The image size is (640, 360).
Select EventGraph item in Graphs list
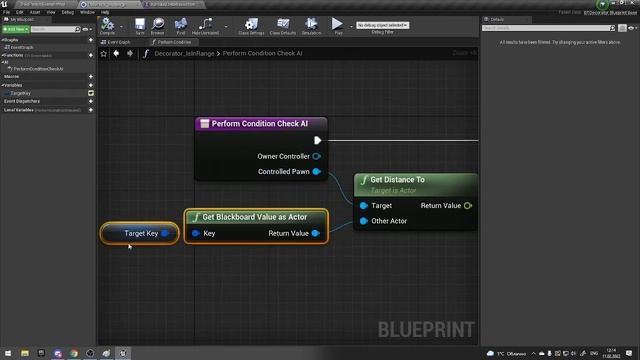coord(21,47)
